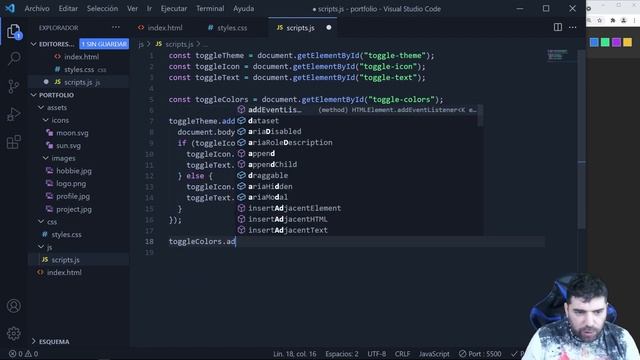Open the Ir menu
This screenshot has height=360, width=640.
coord(149,9)
